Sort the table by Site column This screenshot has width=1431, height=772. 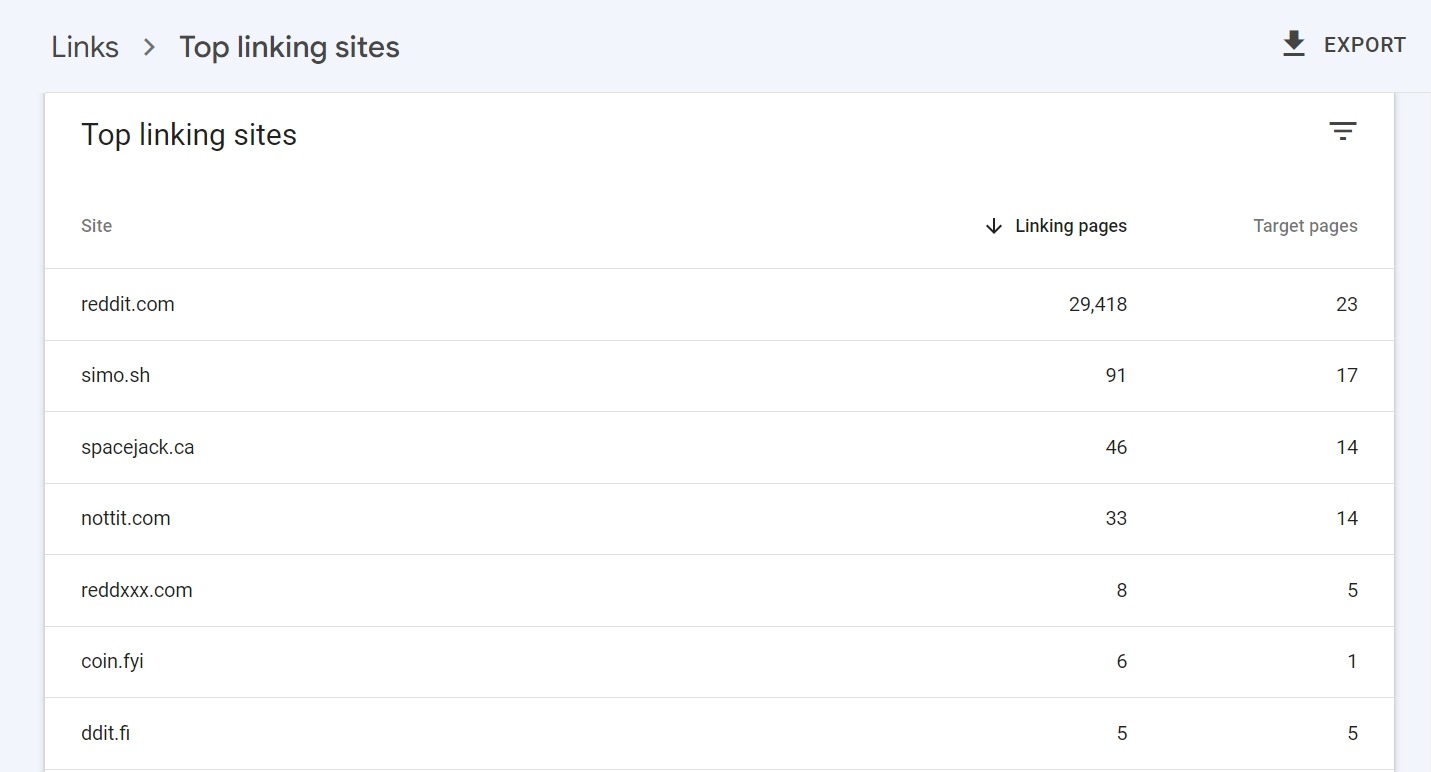tap(96, 226)
